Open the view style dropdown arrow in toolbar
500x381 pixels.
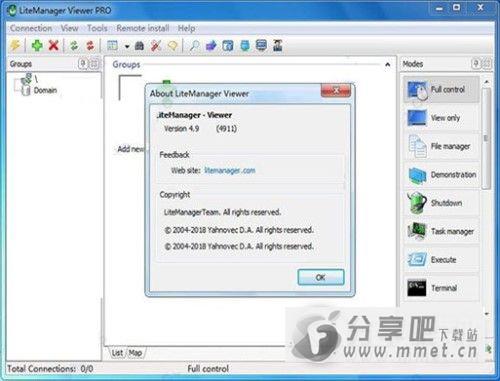127,46
